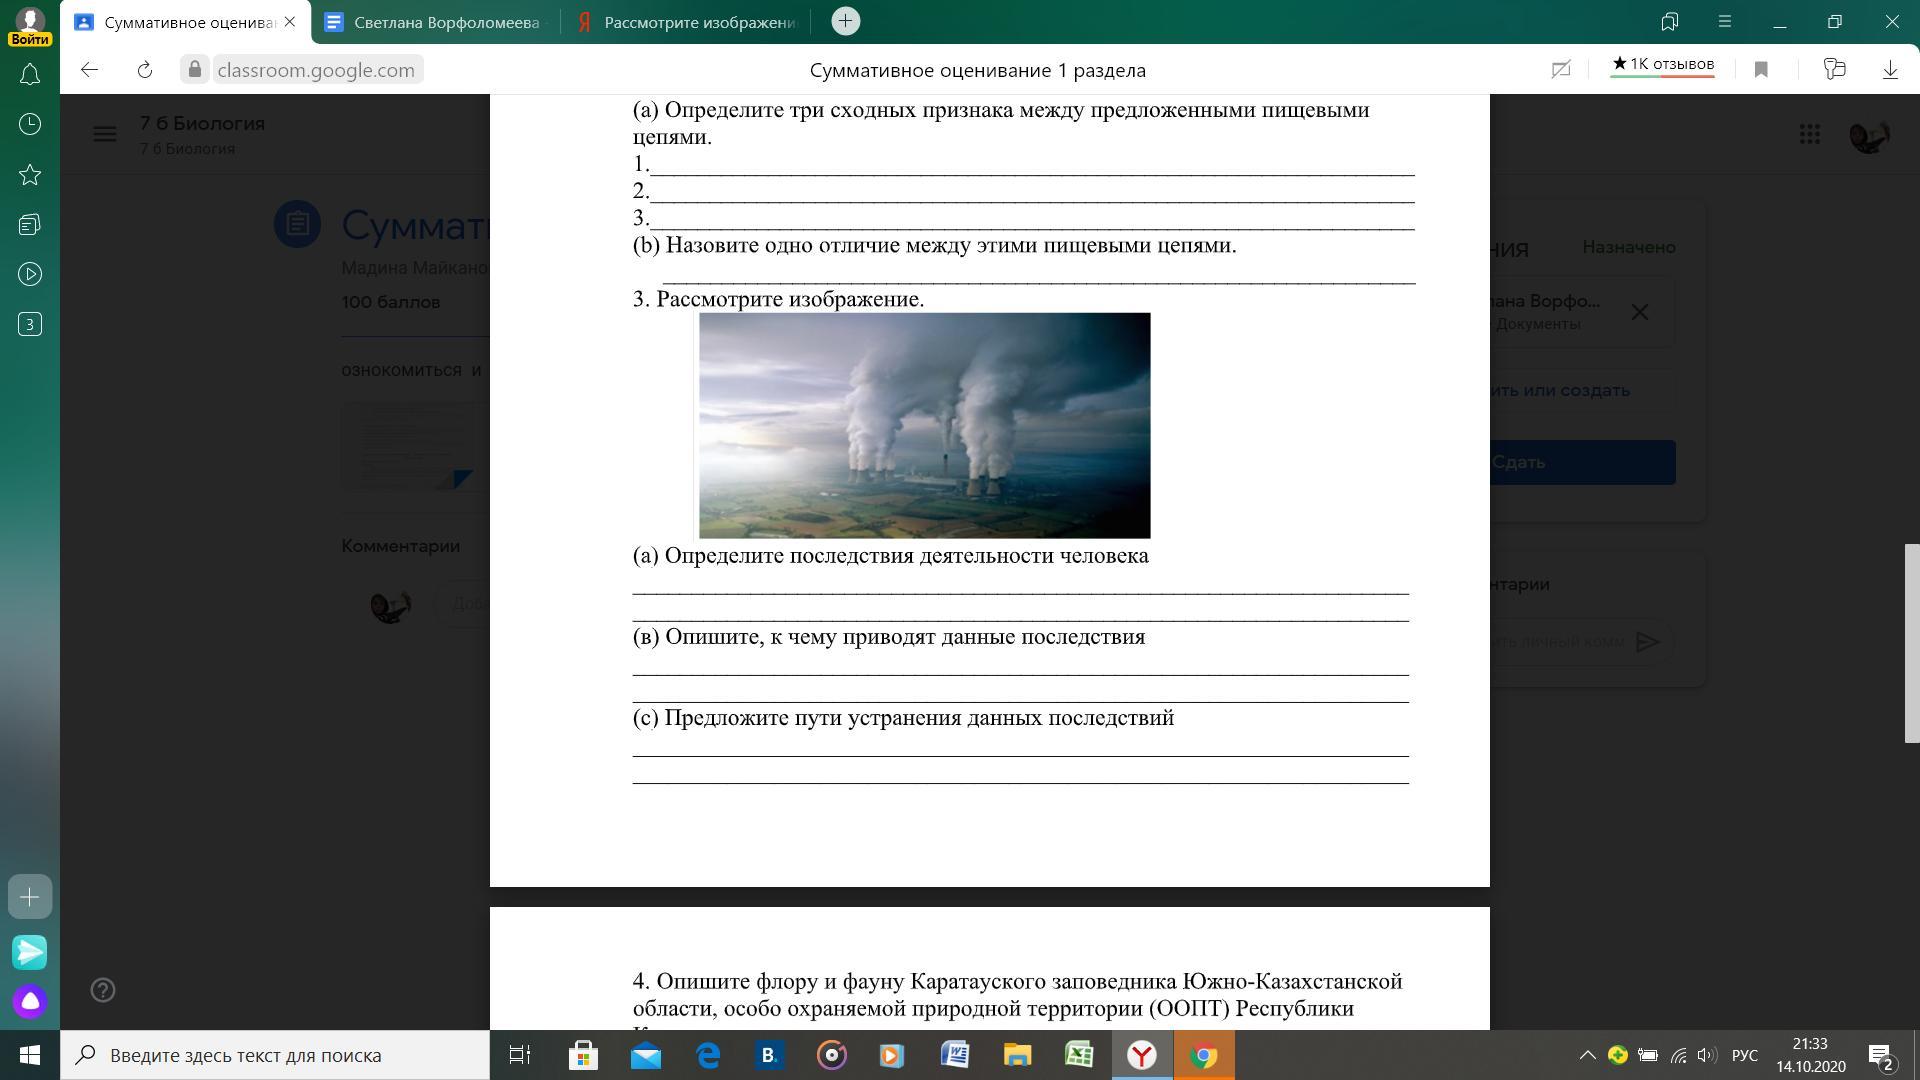Open the 7 б Биология class link

202,123
